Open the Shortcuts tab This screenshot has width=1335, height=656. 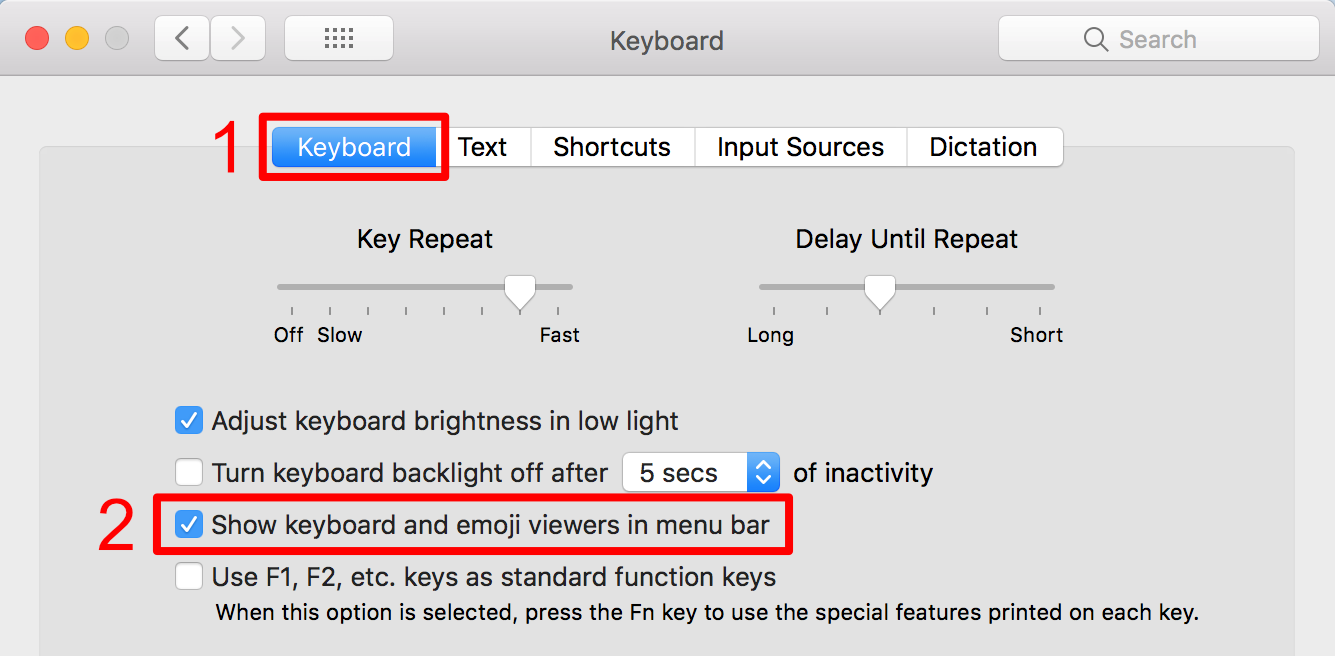[x=612, y=147]
